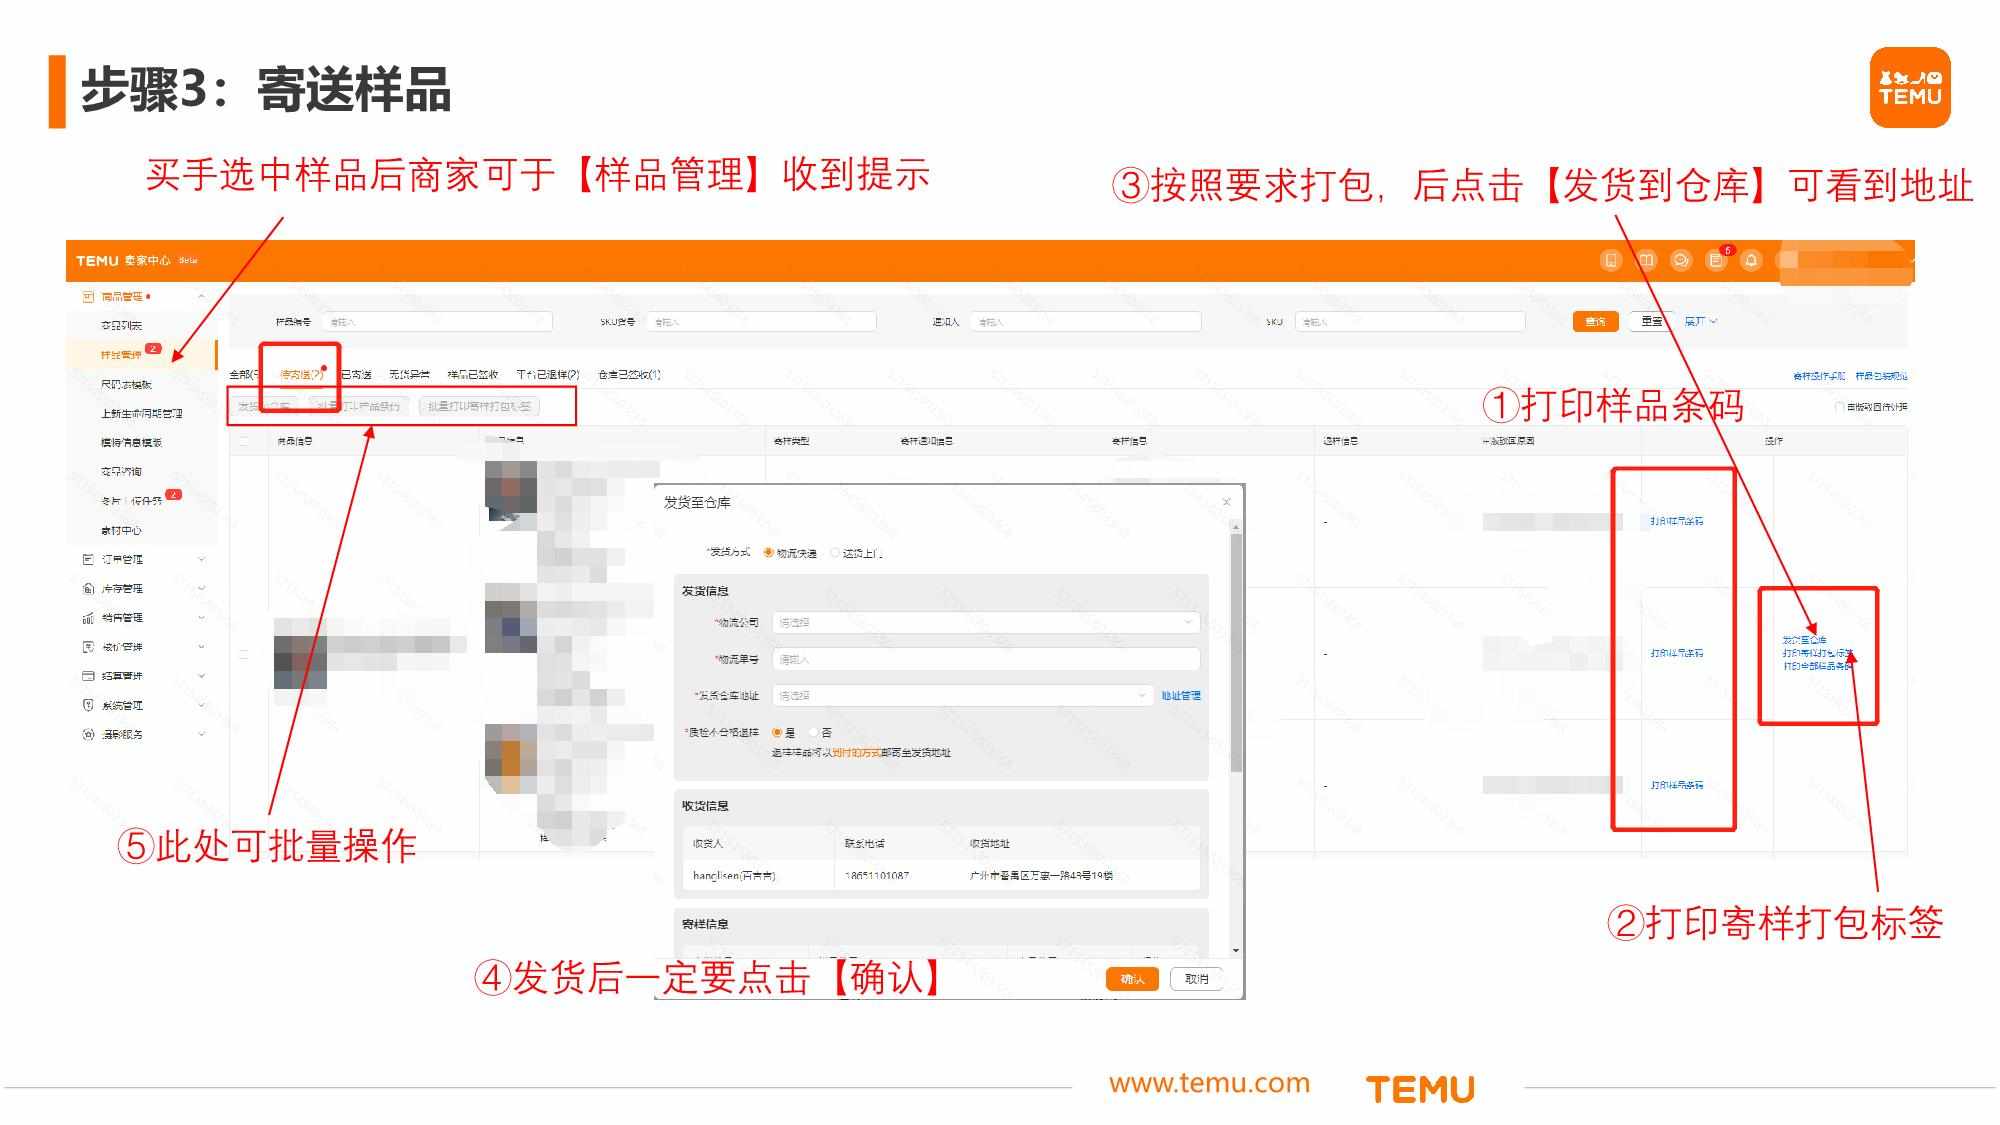Image resolution: width=2000 pixels, height=1125 pixels.
Task: Open 商品列表 in sidebar
Action: pyautogui.click(x=121, y=326)
